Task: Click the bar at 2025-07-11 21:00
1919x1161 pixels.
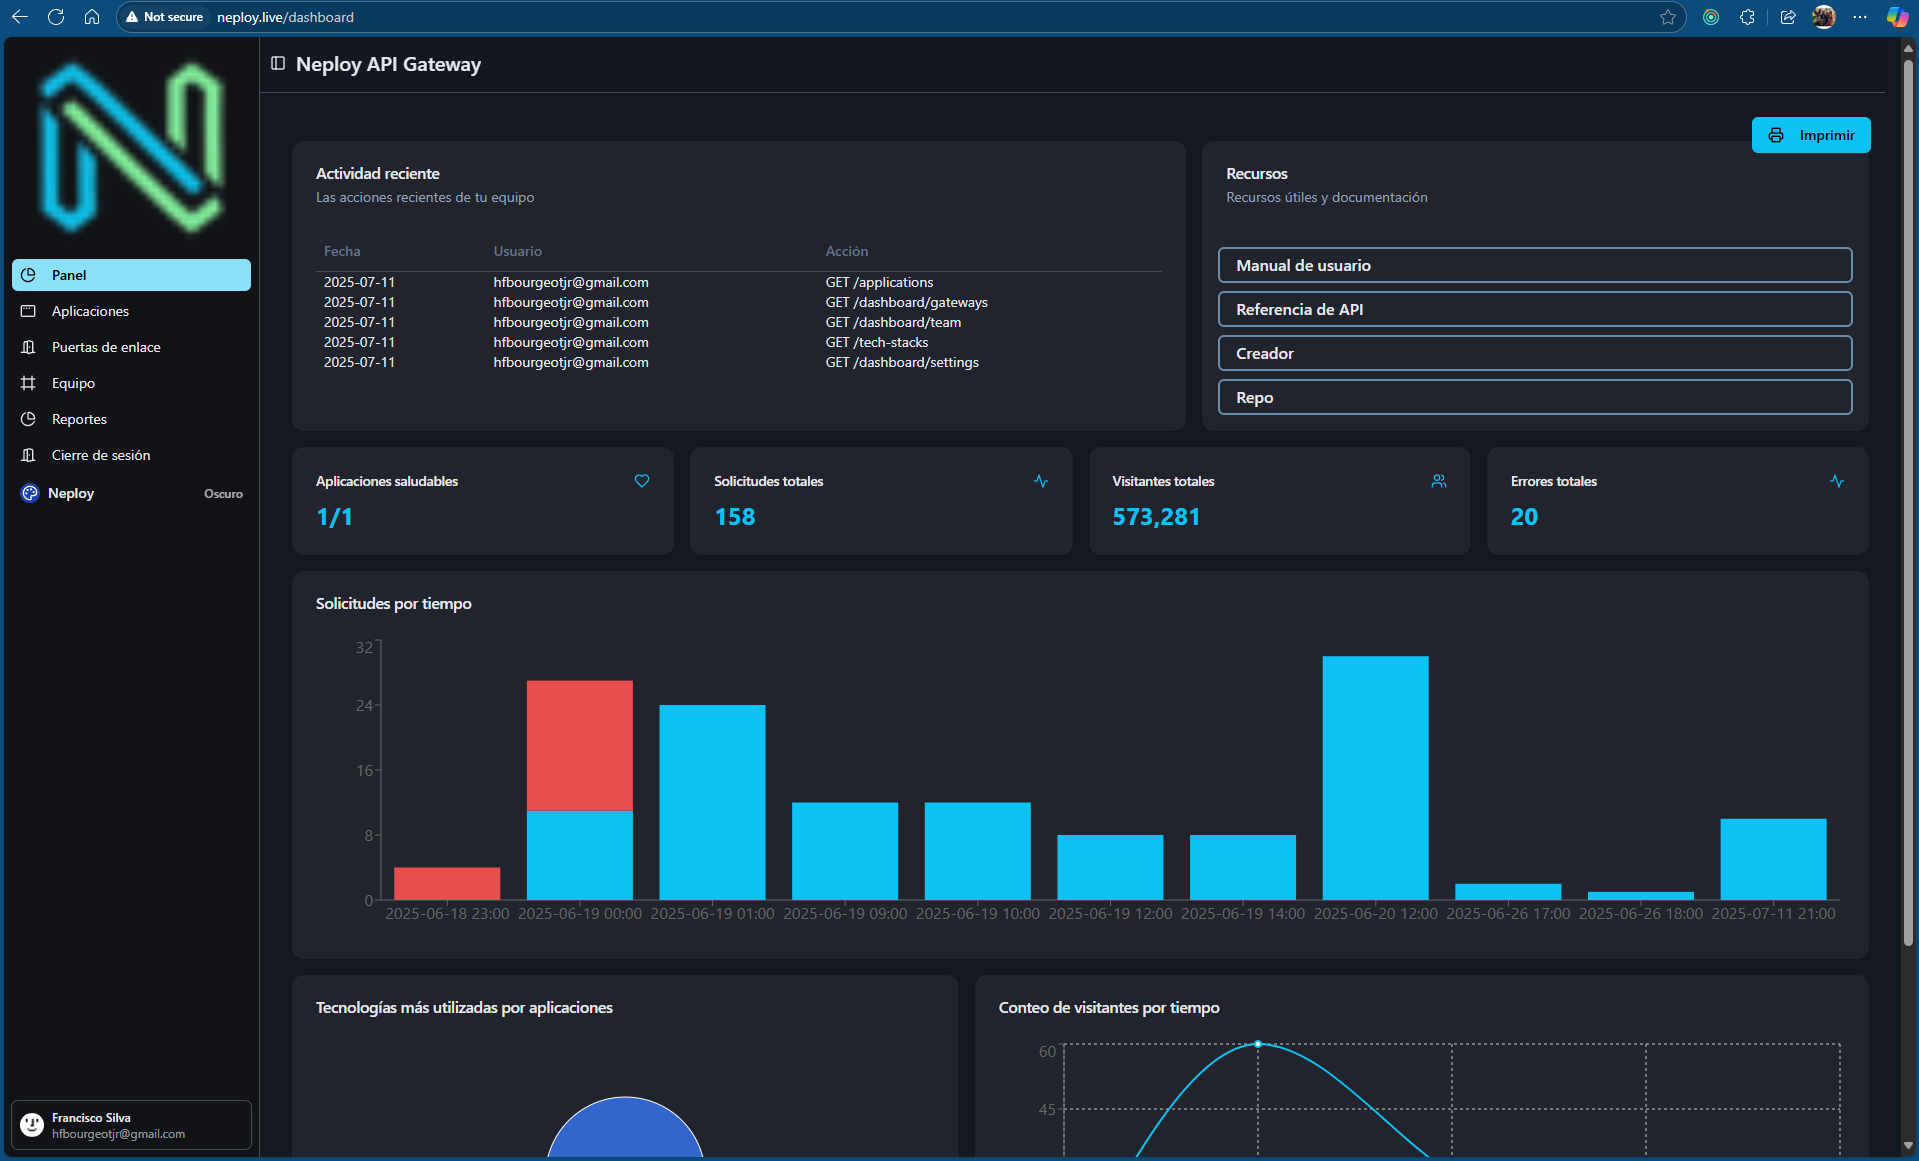Action: (x=1773, y=859)
